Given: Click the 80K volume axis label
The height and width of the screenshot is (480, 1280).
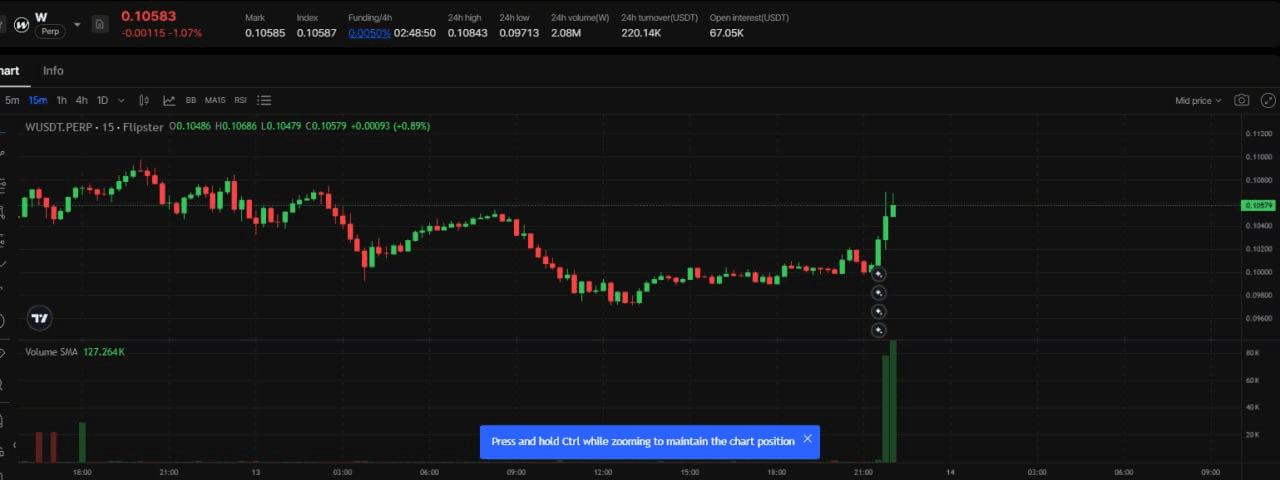Looking at the screenshot, I should click(x=1251, y=353).
